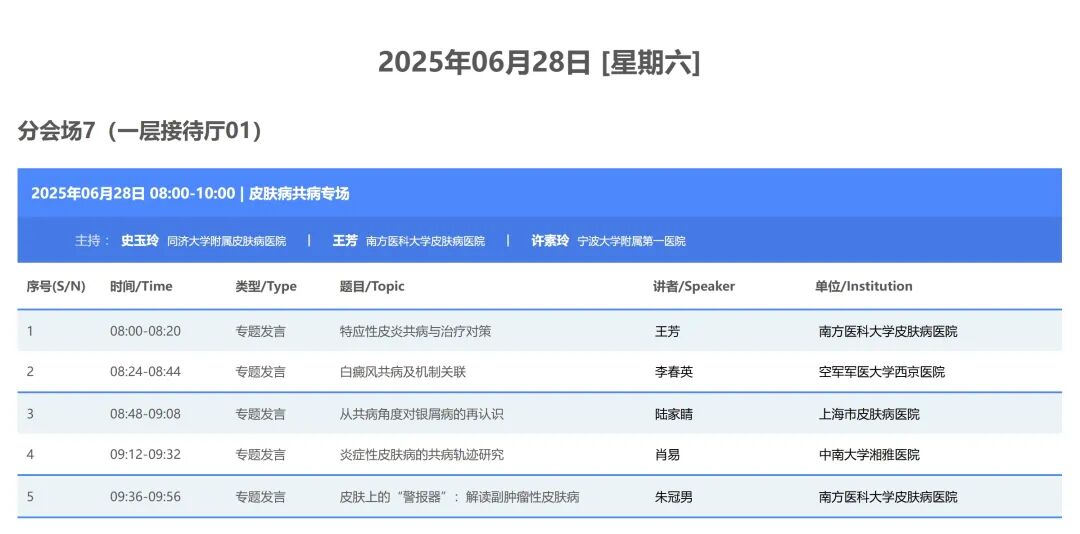This screenshot has width=1080, height=534.
Task: Click column header 讲者/Speaker
Action: click(x=694, y=287)
